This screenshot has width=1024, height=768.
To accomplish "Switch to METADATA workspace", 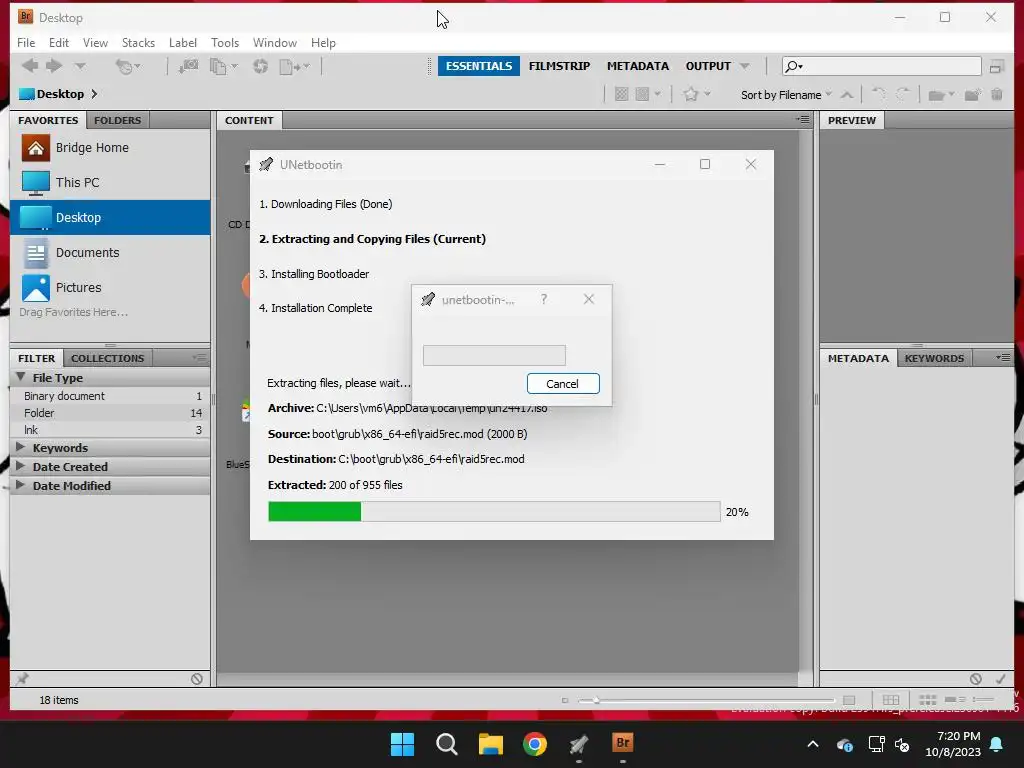I will pos(637,66).
